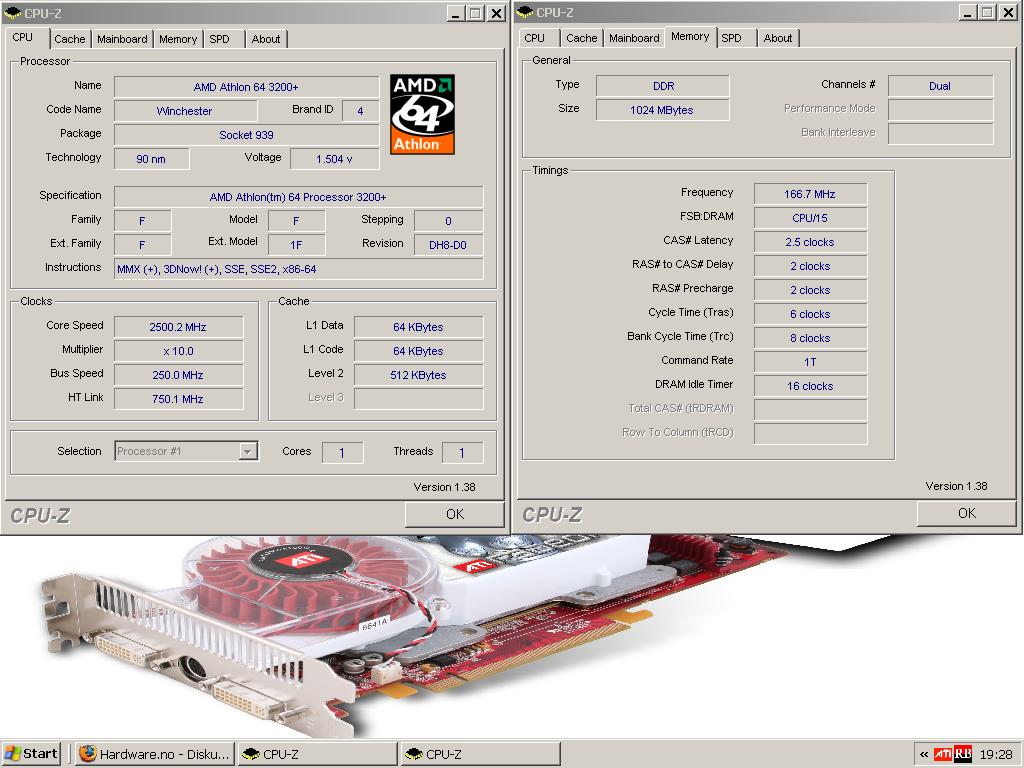Viewport: 1024px width, 768px height.
Task: Open the Windows Start button
Action: (x=31, y=754)
